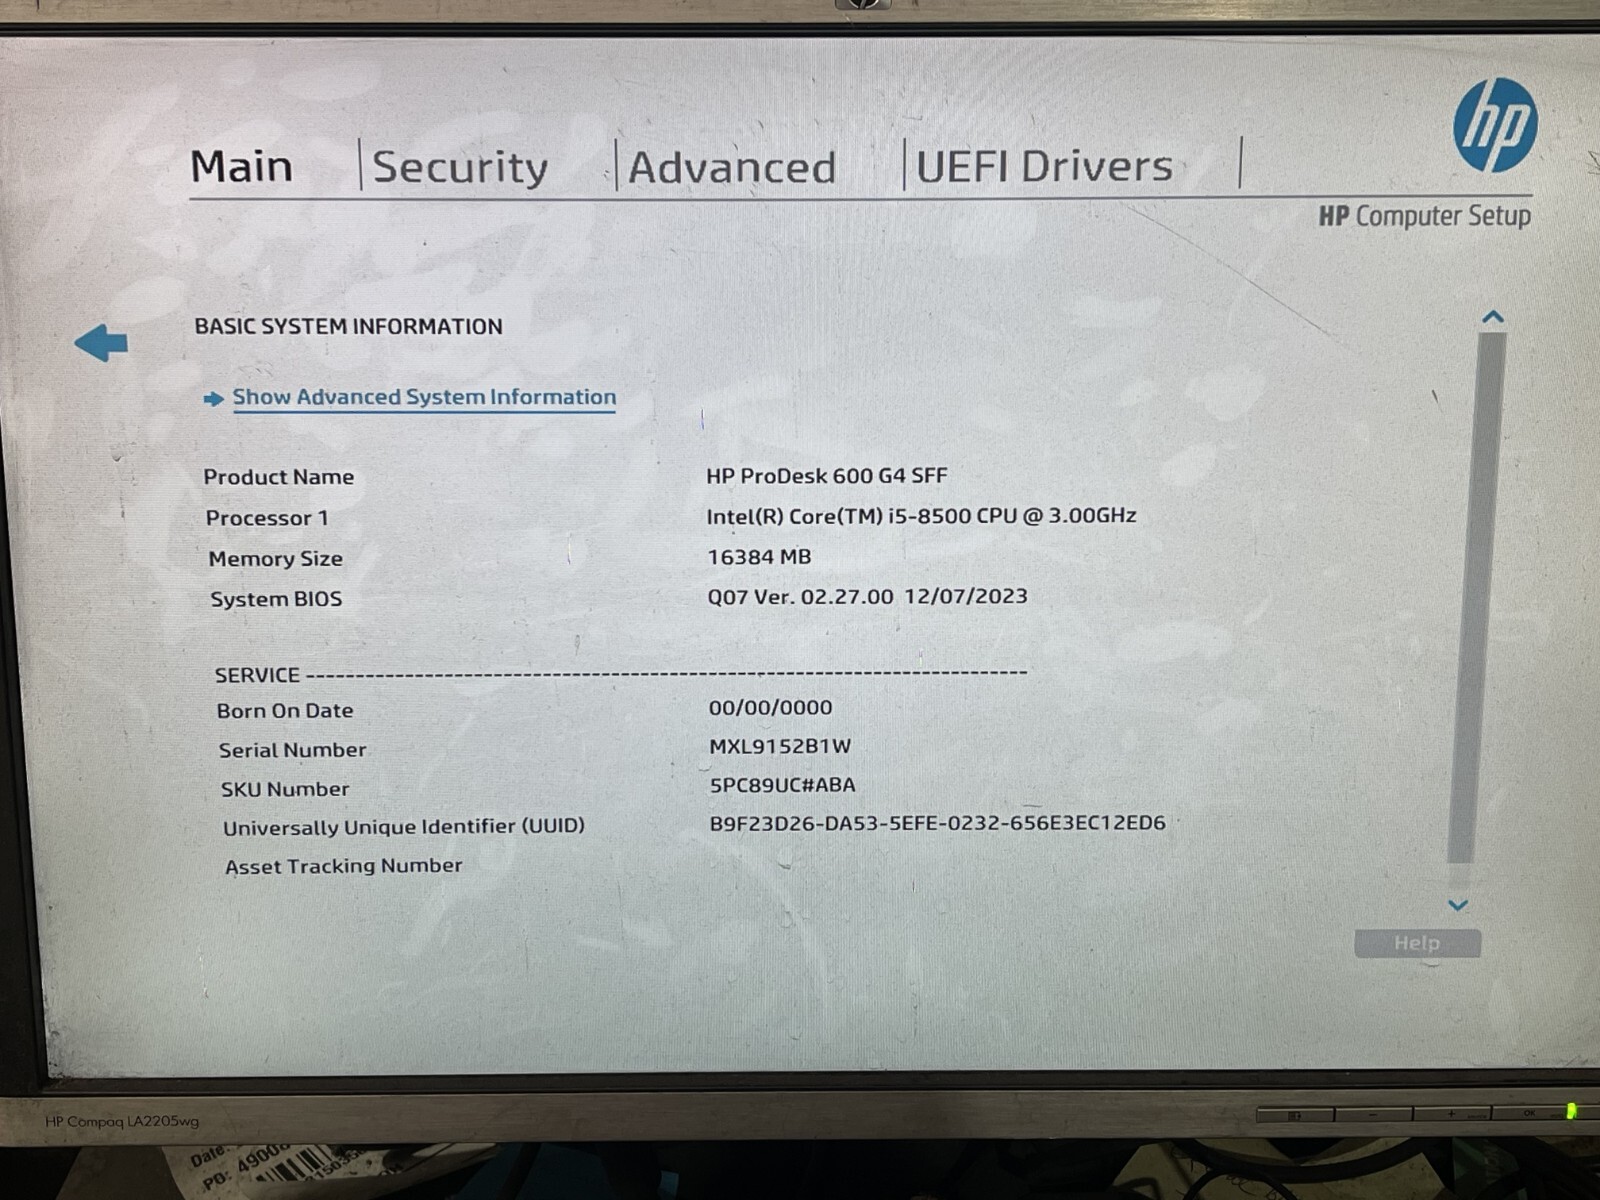Select the 00/00/0000 date value
The width and height of the screenshot is (1600, 1200).
tap(770, 708)
